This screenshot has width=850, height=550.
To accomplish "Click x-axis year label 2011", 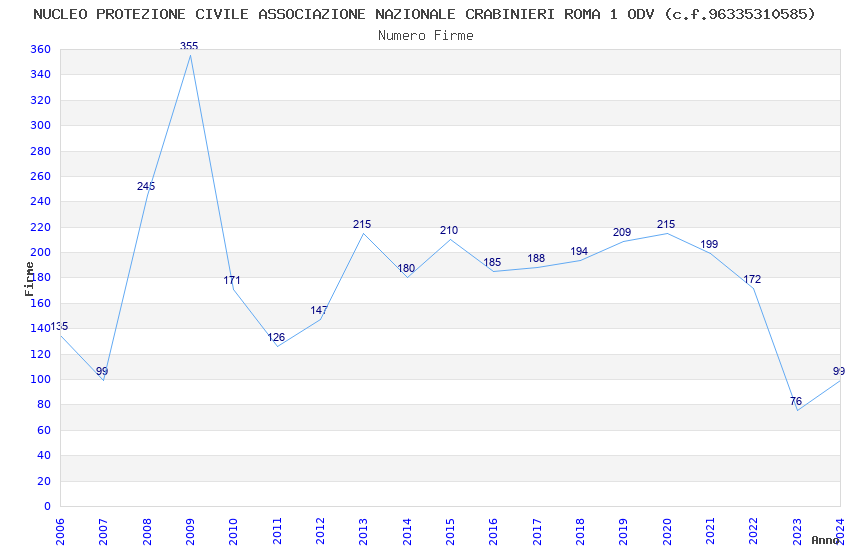I will tap(277, 531).
